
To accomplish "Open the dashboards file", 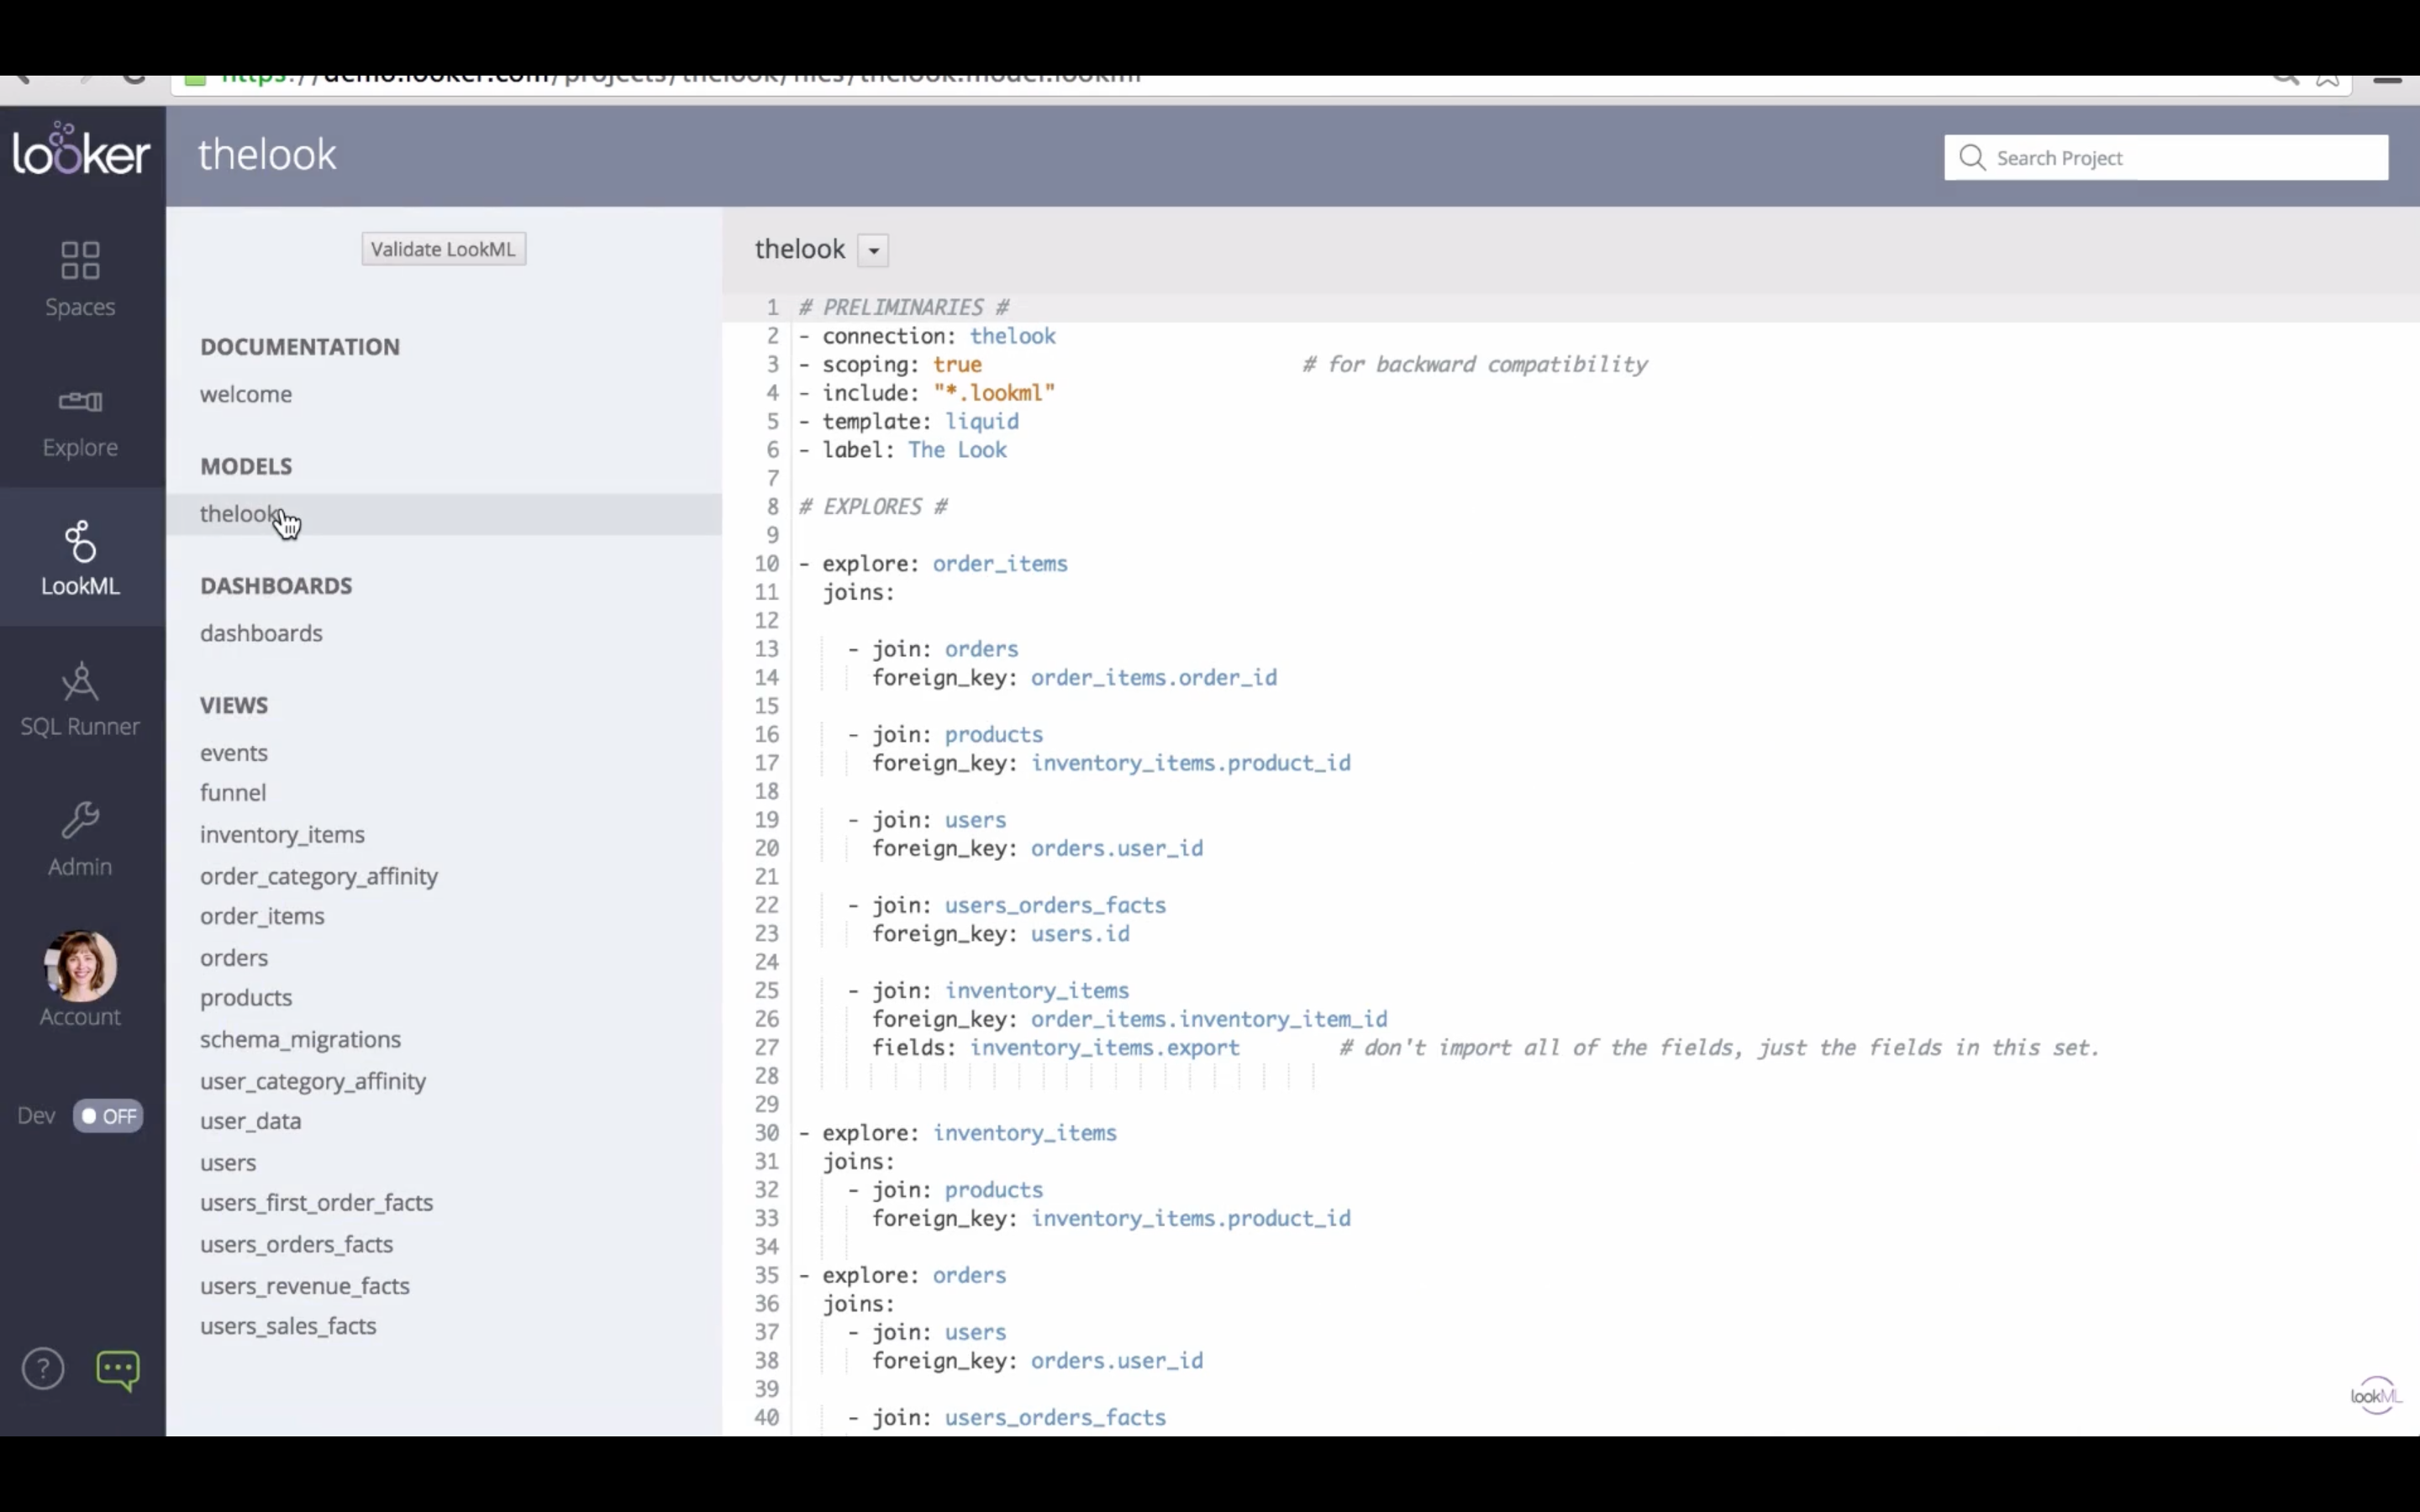I will pos(261,633).
